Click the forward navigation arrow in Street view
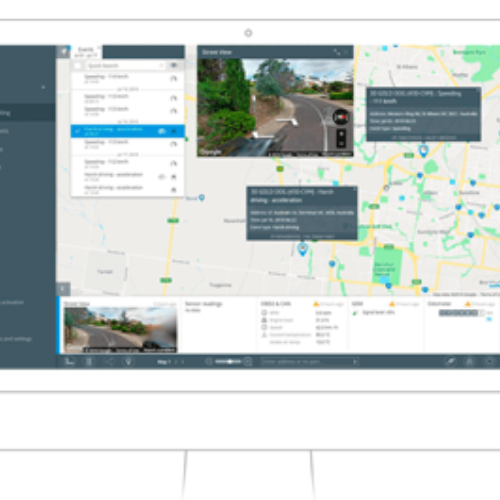 coord(287,121)
